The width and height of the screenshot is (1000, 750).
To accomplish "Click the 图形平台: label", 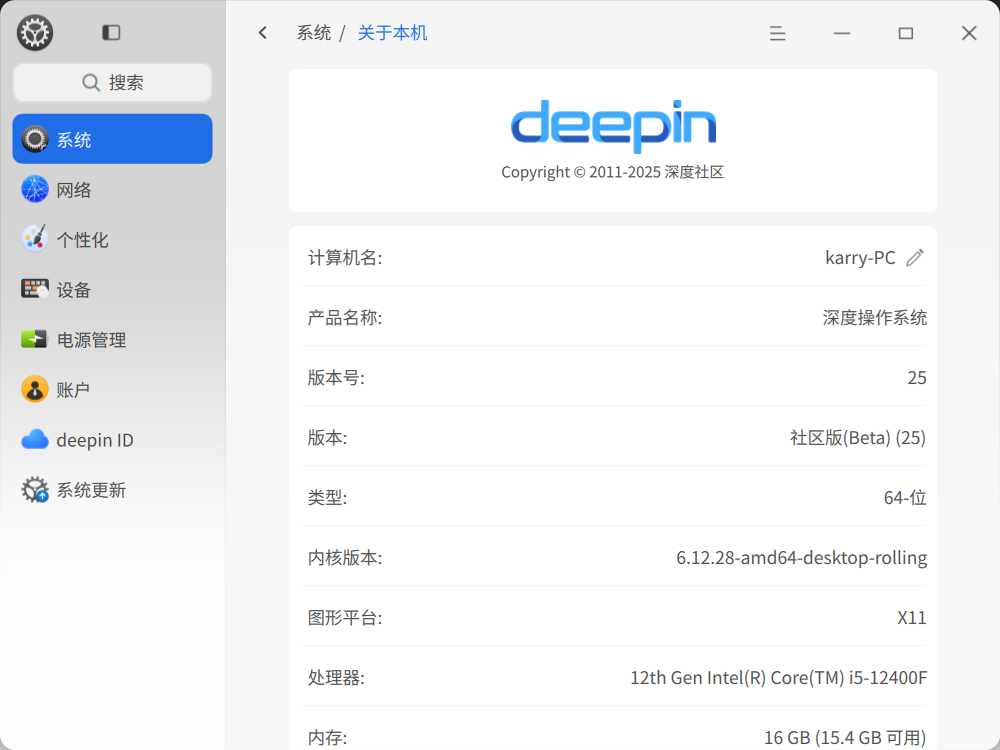I will pos(345,617).
